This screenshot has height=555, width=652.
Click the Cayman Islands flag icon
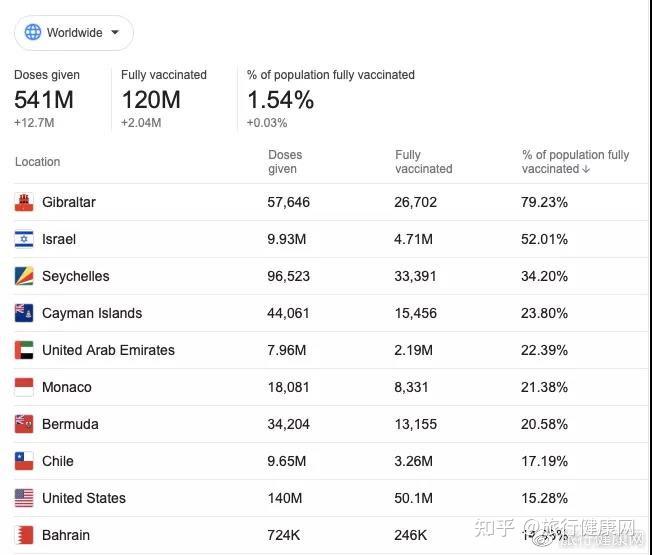tap(24, 313)
